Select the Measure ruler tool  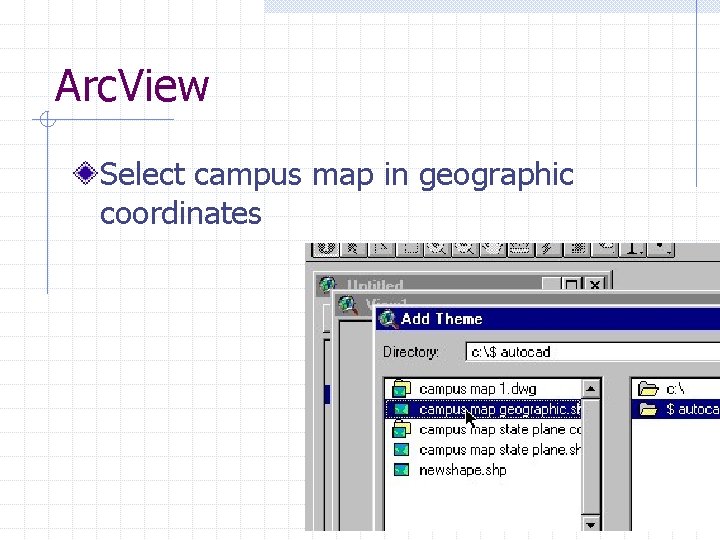tap(520, 249)
